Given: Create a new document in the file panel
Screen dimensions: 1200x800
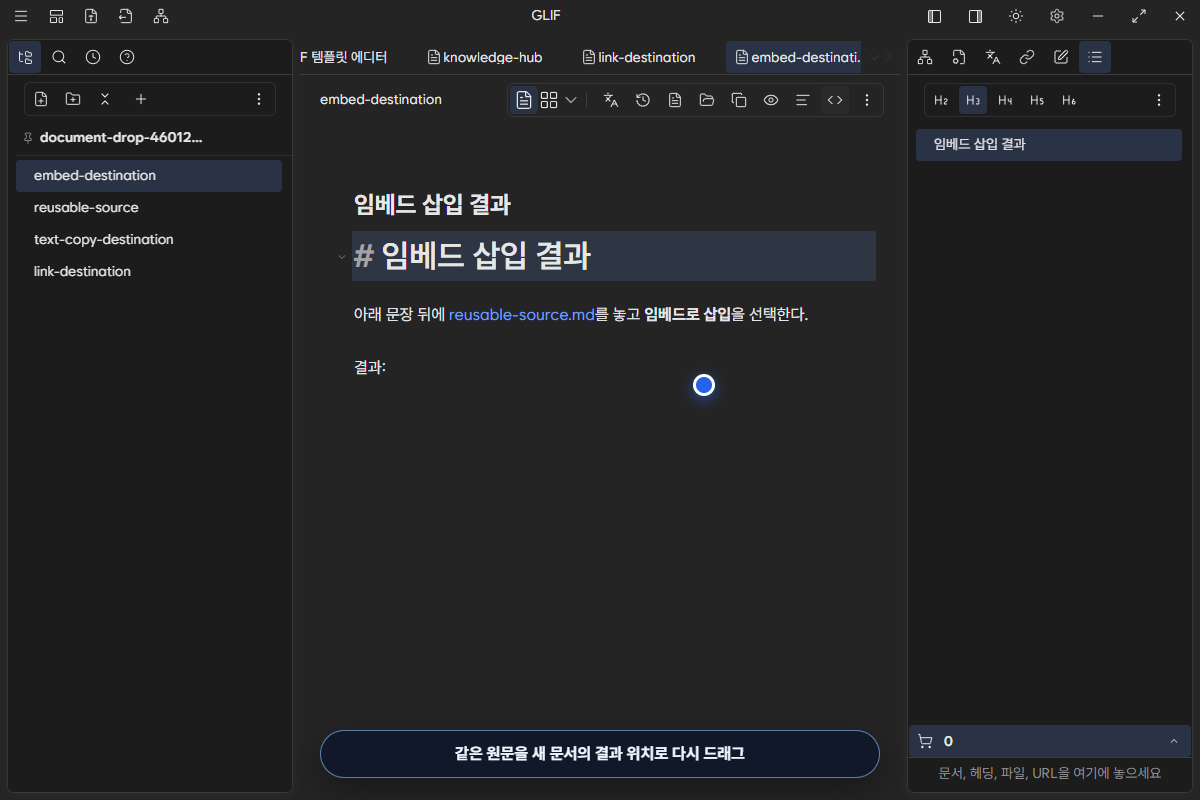Looking at the screenshot, I should [41, 99].
